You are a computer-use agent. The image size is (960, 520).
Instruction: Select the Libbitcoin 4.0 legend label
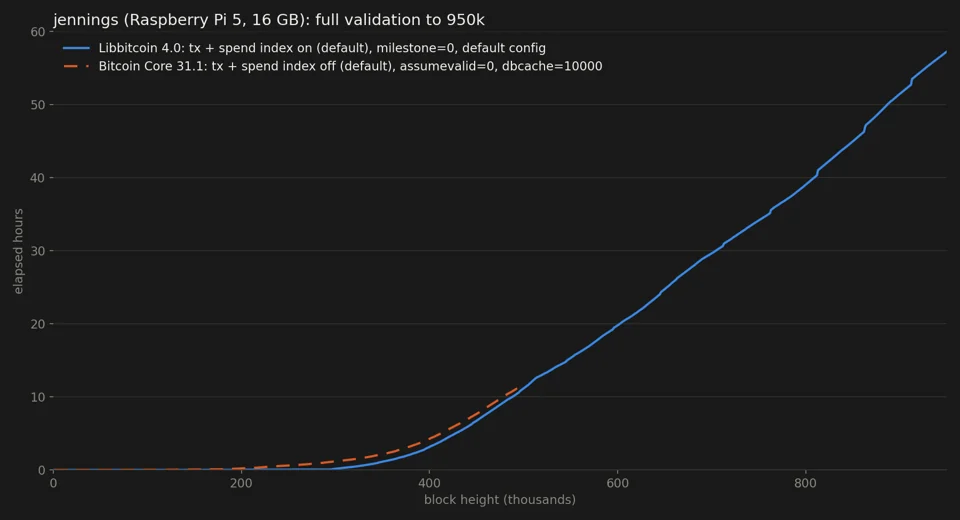[322, 48]
